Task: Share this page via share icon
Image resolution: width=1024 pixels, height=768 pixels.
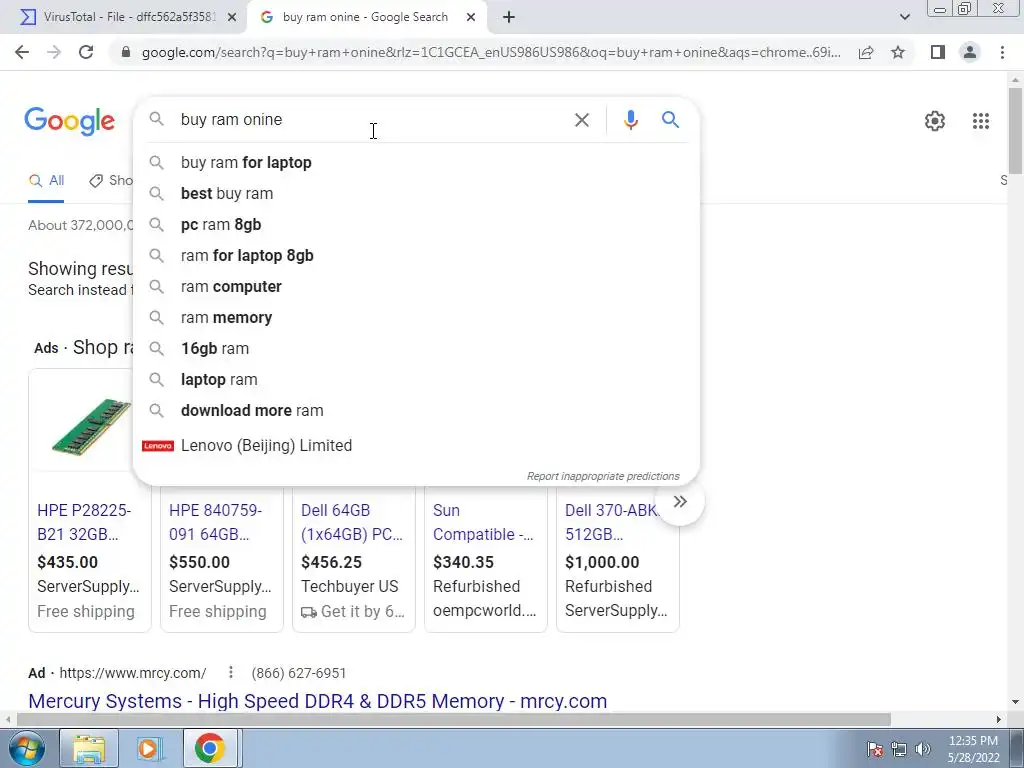Action: click(x=866, y=52)
